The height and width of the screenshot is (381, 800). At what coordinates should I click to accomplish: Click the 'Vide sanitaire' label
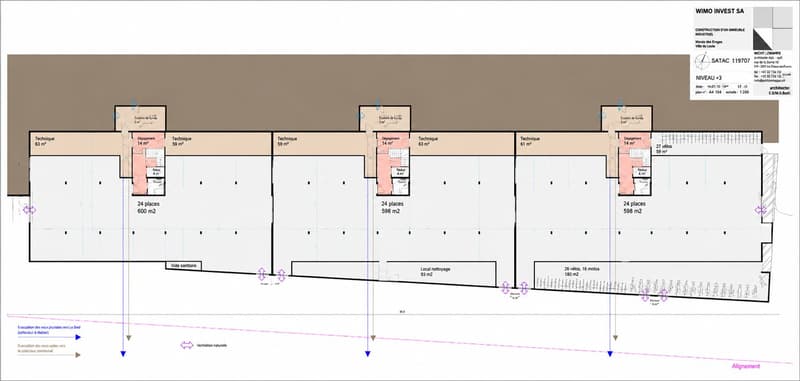[183, 266]
